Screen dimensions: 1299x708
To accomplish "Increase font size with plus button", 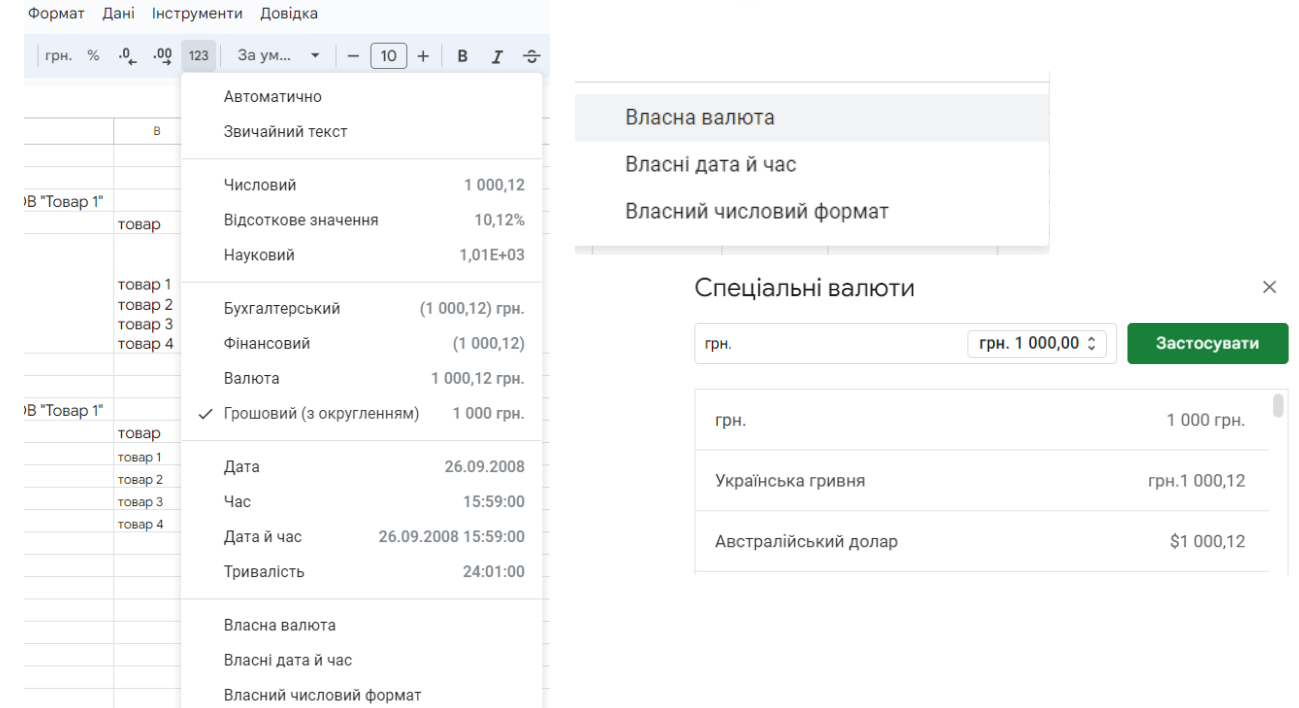I will (x=423, y=56).
